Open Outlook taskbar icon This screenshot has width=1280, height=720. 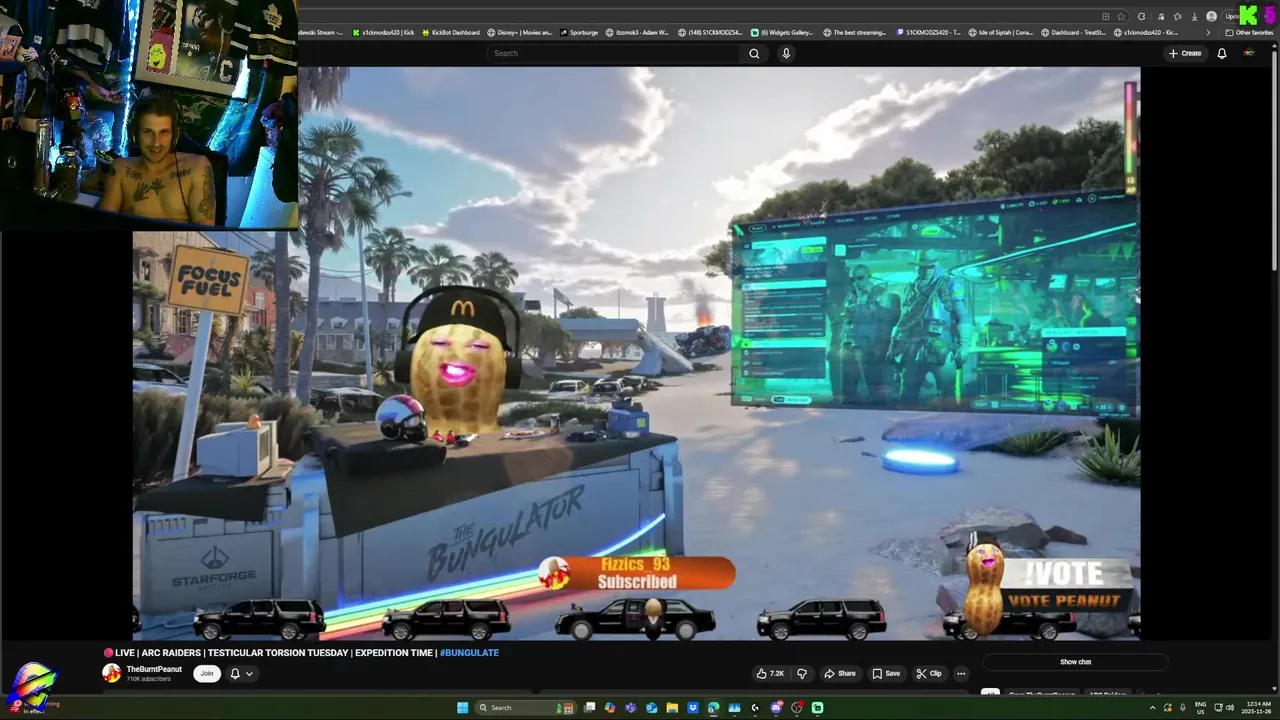(652, 708)
